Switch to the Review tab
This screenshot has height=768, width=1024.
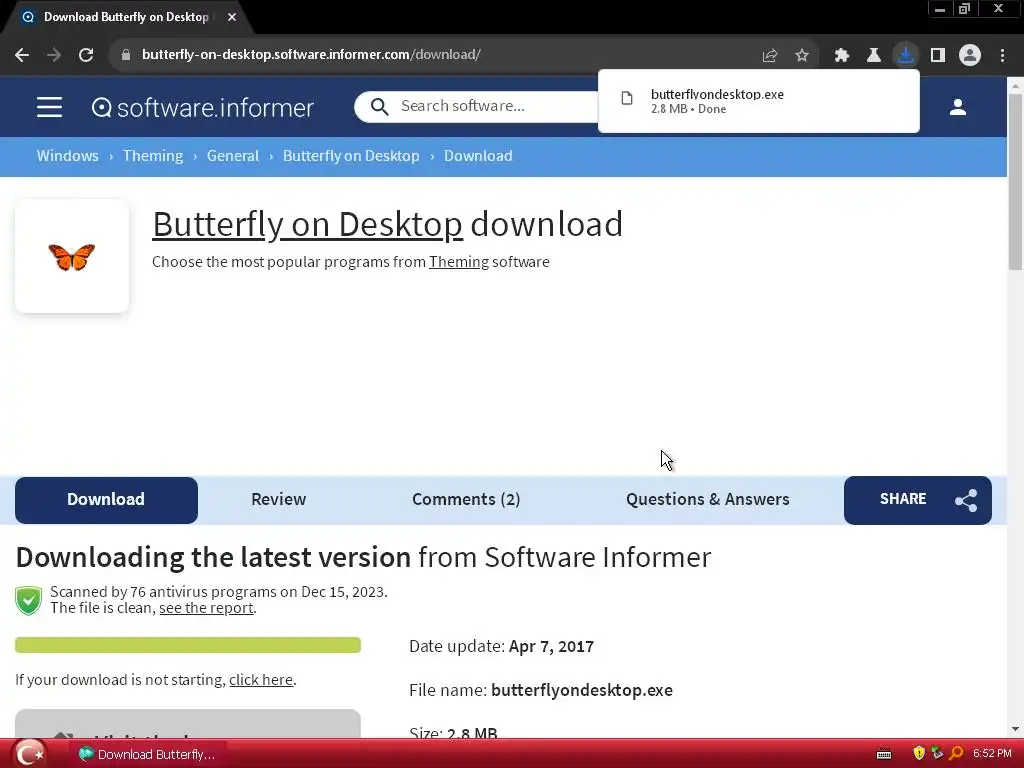[279, 500]
